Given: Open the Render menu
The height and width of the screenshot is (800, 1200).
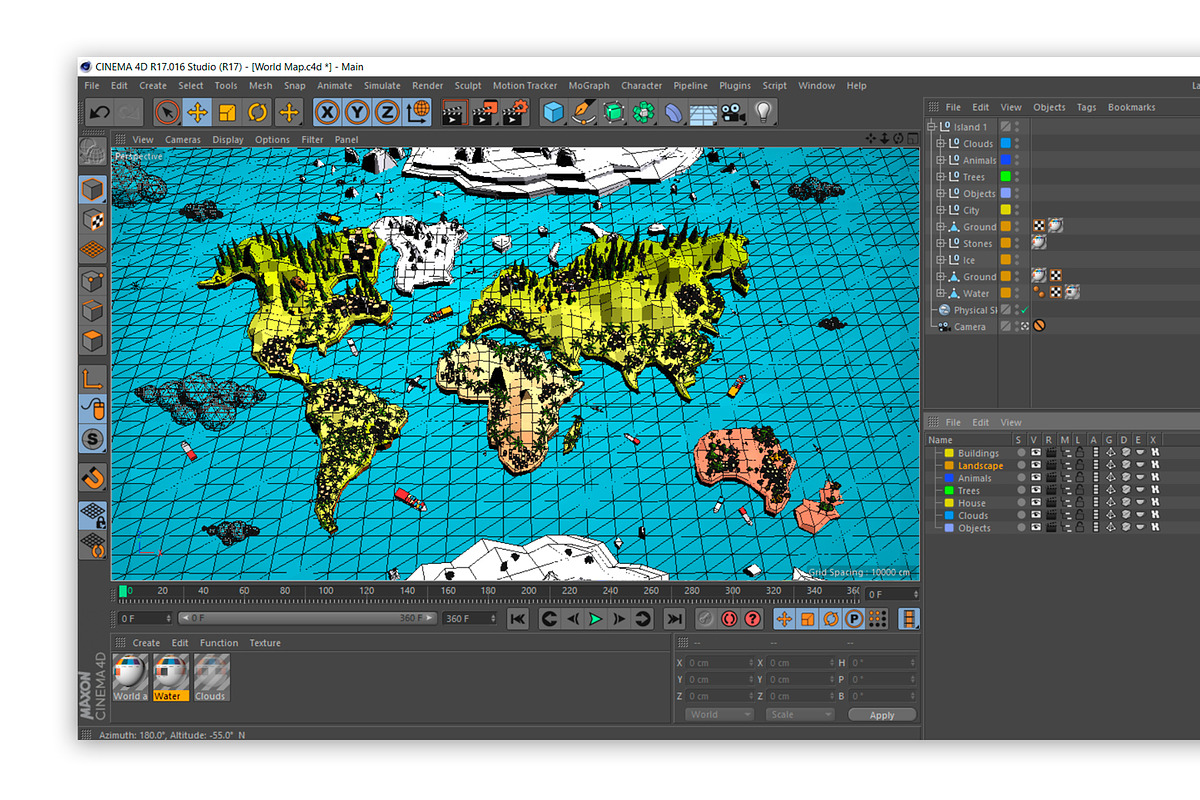Looking at the screenshot, I should (428, 86).
